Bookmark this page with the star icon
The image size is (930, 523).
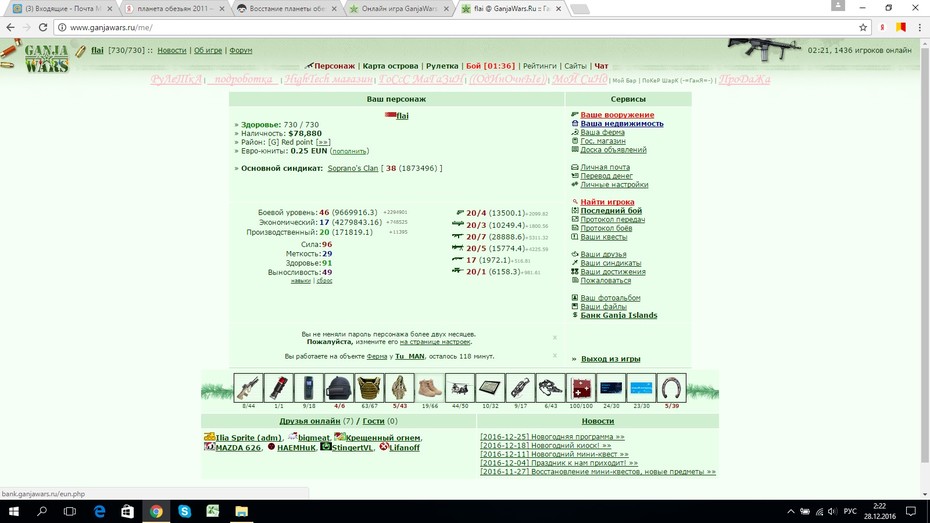click(863, 27)
